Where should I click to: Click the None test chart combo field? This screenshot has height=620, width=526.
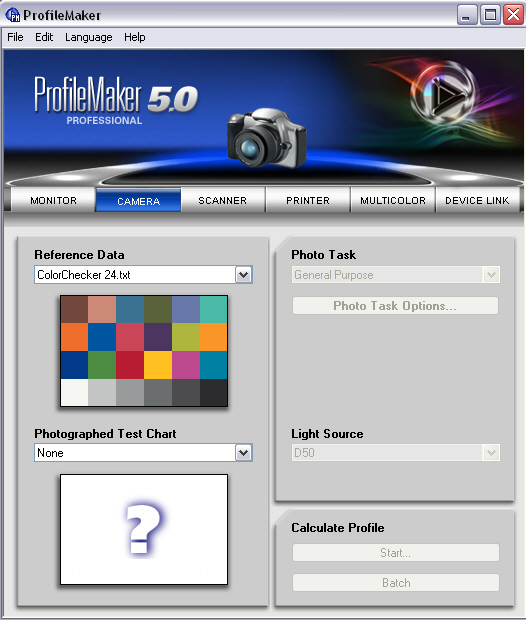(x=143, y=453)
